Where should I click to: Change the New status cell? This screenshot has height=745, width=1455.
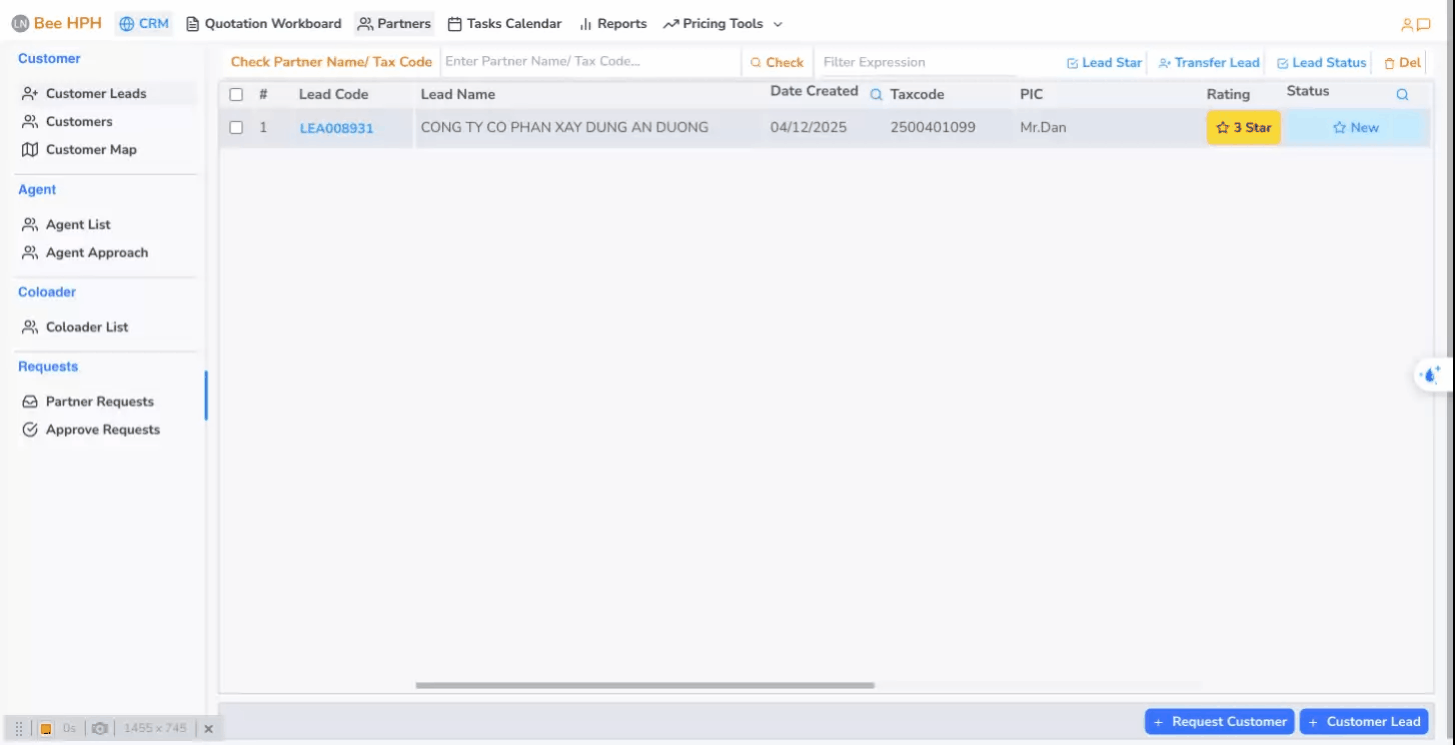click(x=1355, y=128)
